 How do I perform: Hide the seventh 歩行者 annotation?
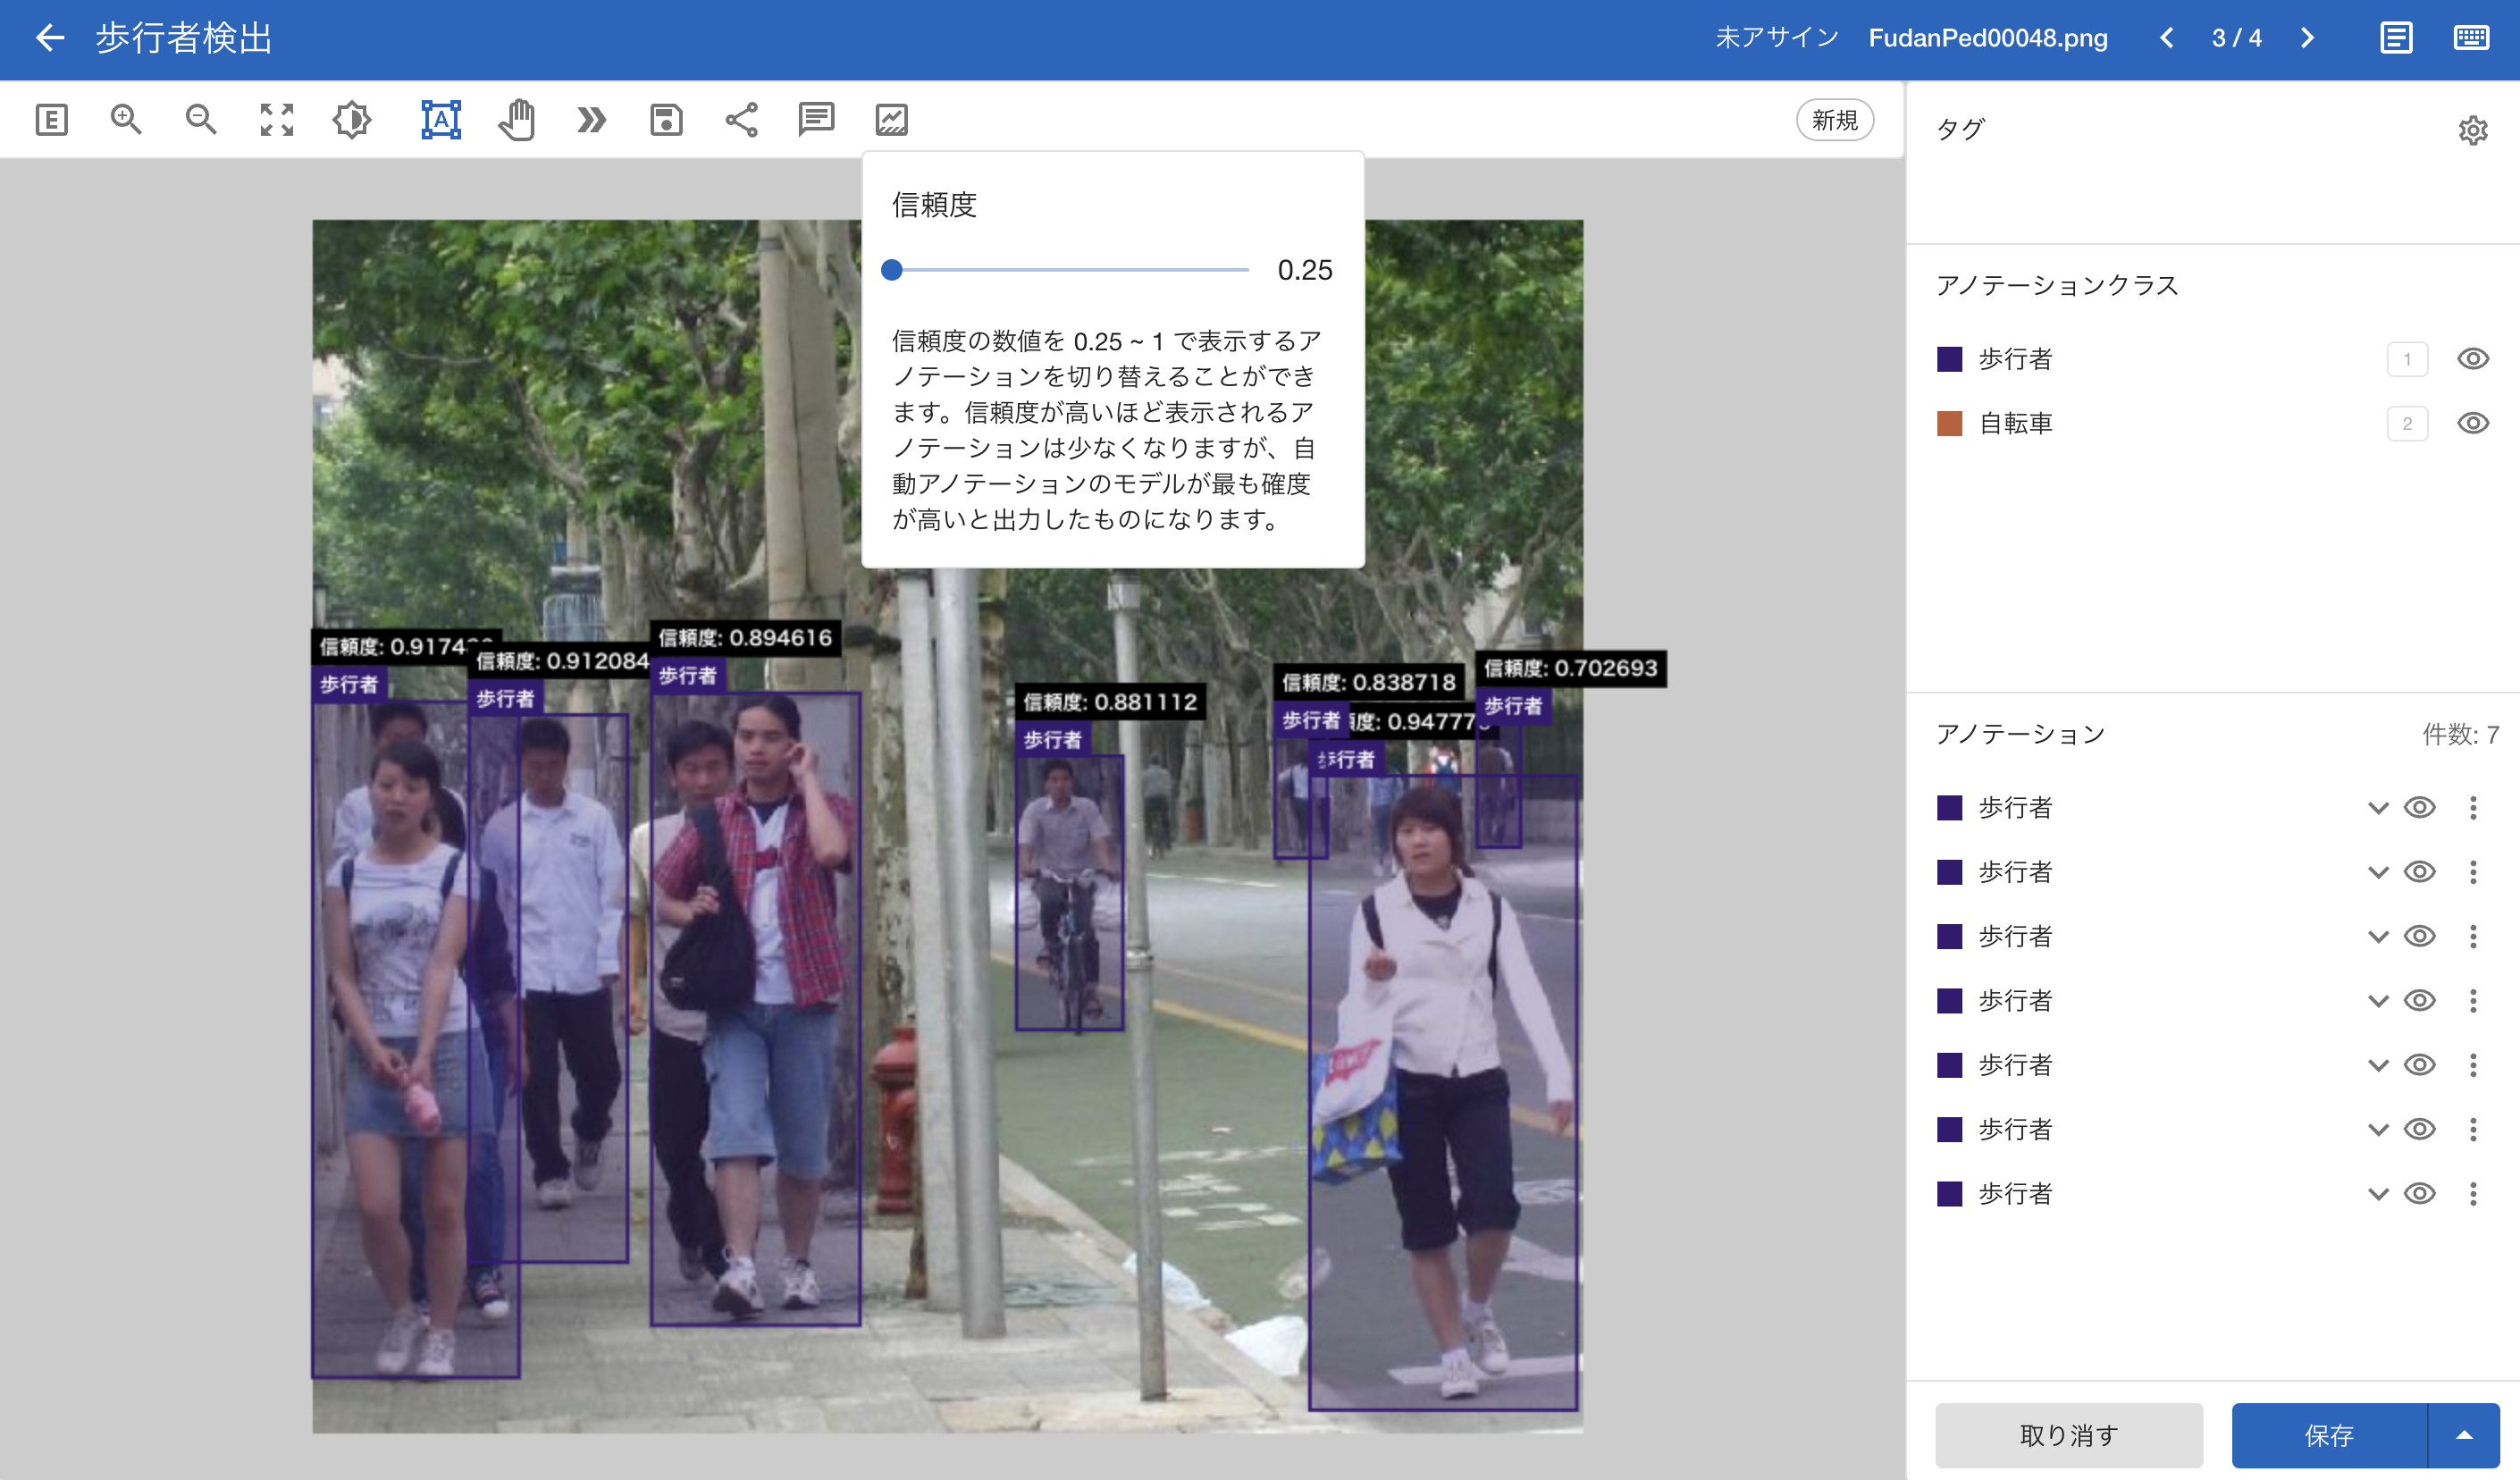[2419, 1194]
